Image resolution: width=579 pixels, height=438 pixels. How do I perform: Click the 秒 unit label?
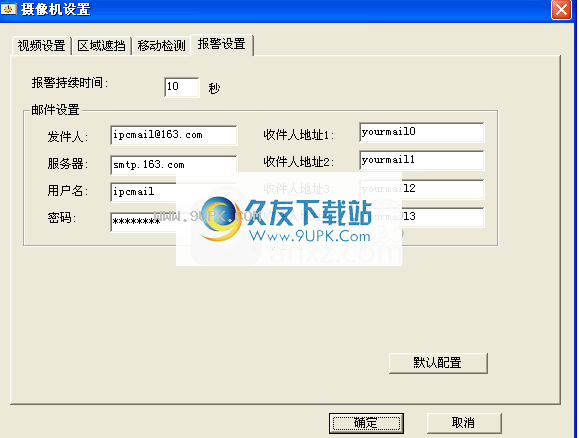[214, 88]
